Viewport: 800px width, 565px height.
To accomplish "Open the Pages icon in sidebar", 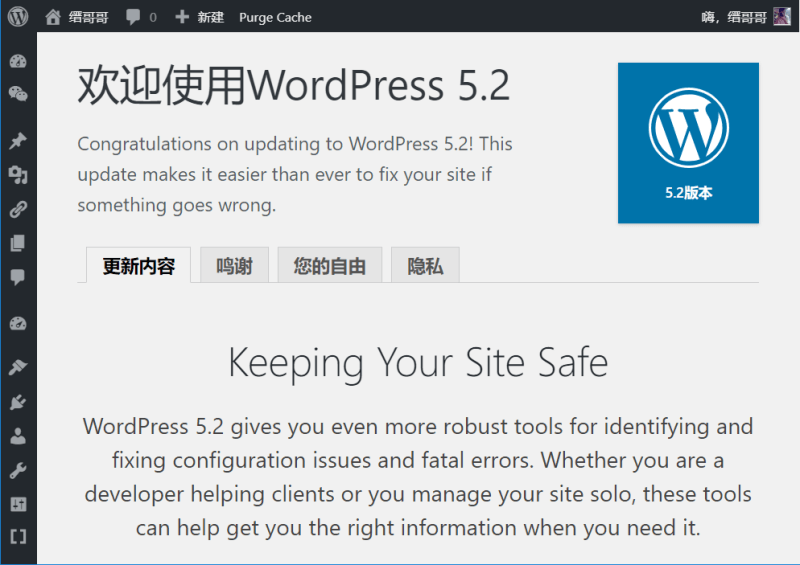I will (17, 244).
